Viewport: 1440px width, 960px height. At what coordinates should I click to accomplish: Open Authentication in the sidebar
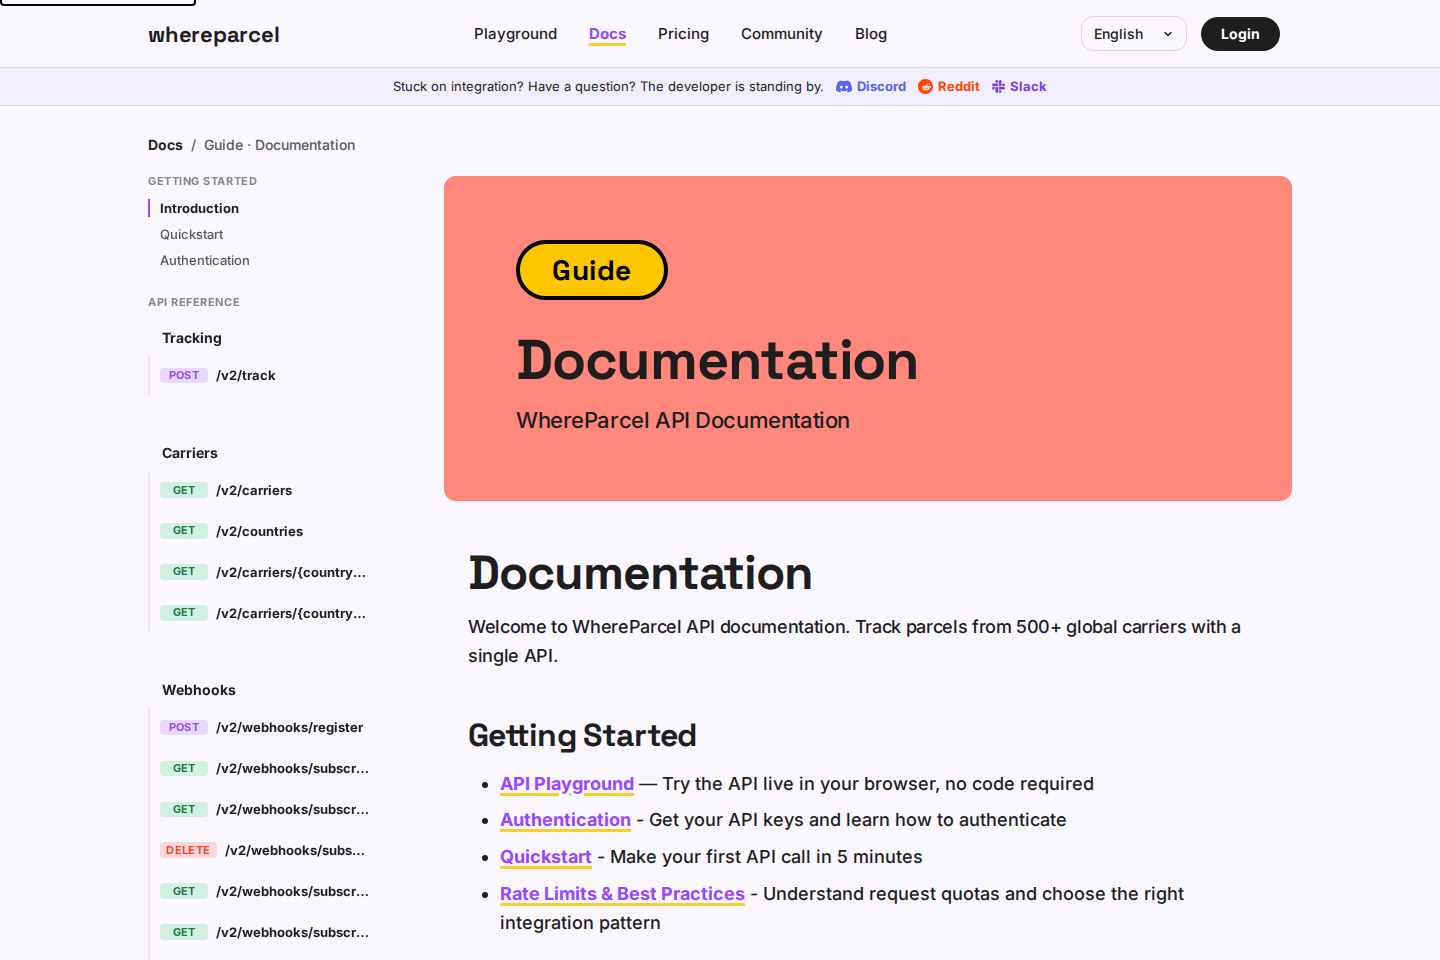pos(204,260)
